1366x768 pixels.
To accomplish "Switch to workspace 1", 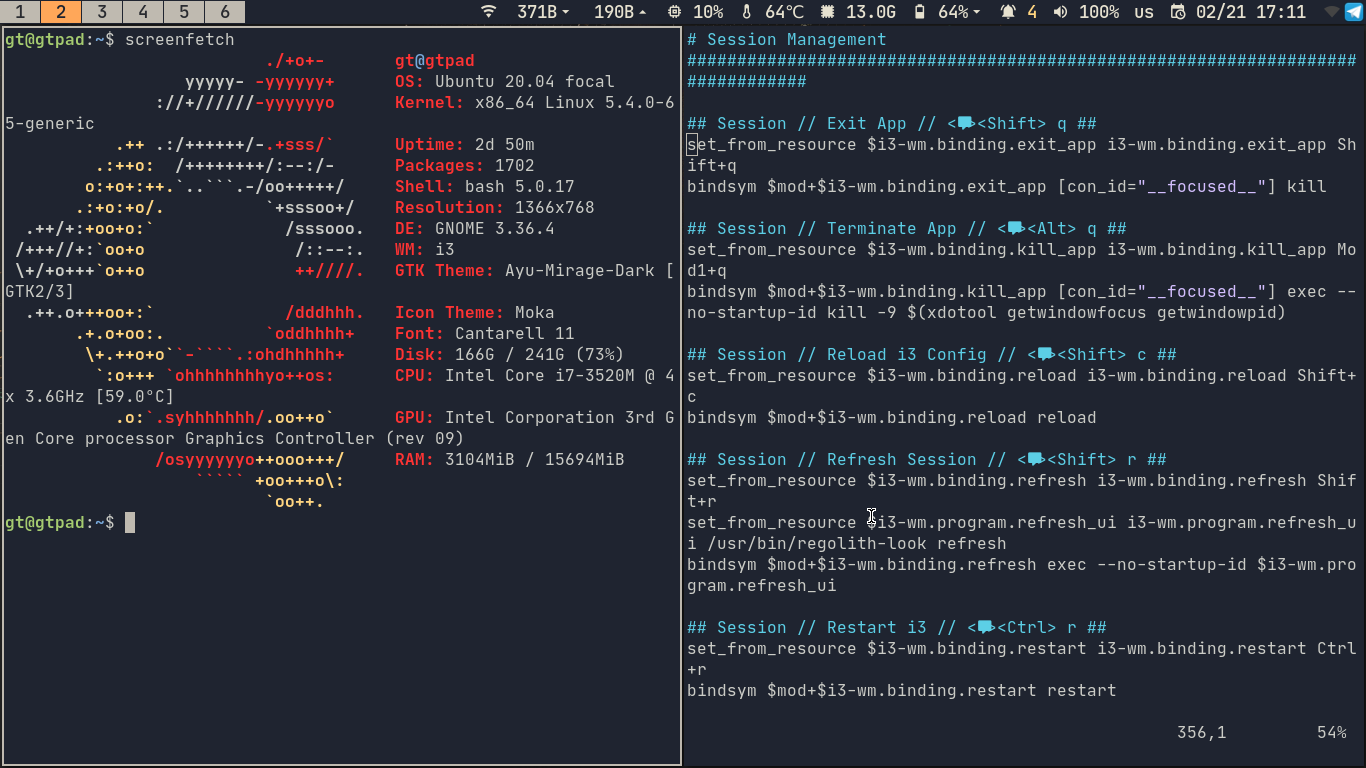I will click(20, 12).
